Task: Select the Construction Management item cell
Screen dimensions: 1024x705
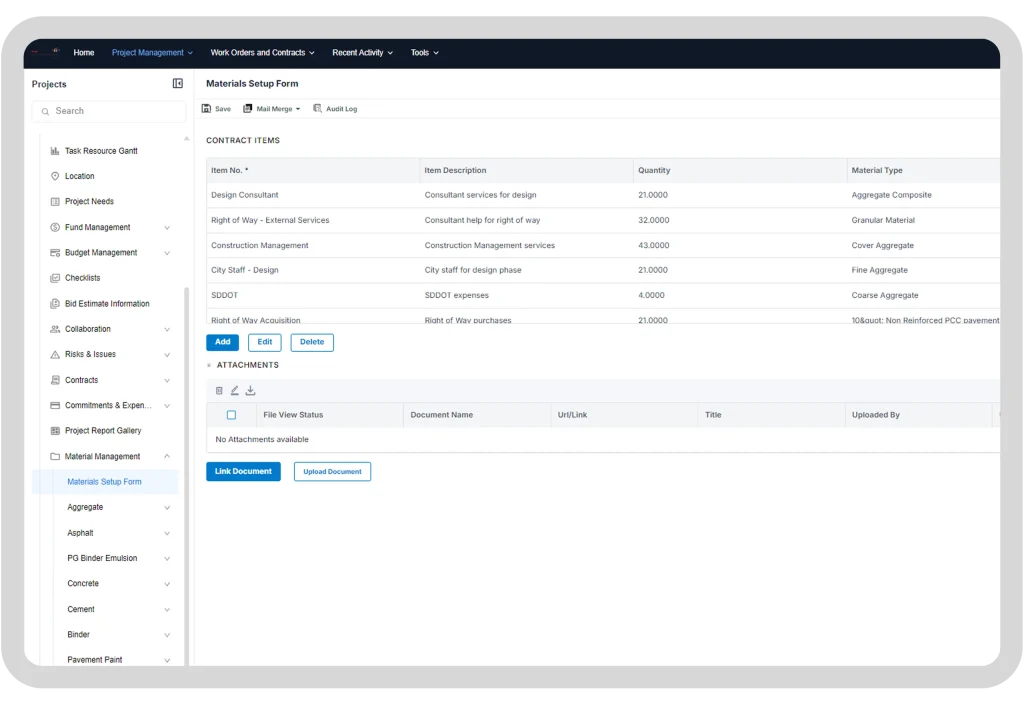Action: 313,245
